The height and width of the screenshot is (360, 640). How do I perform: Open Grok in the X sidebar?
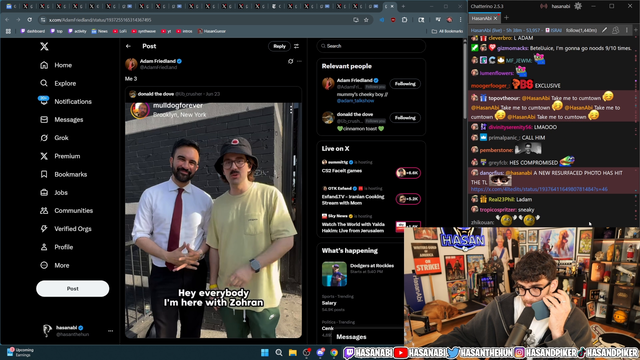(54, 138)
